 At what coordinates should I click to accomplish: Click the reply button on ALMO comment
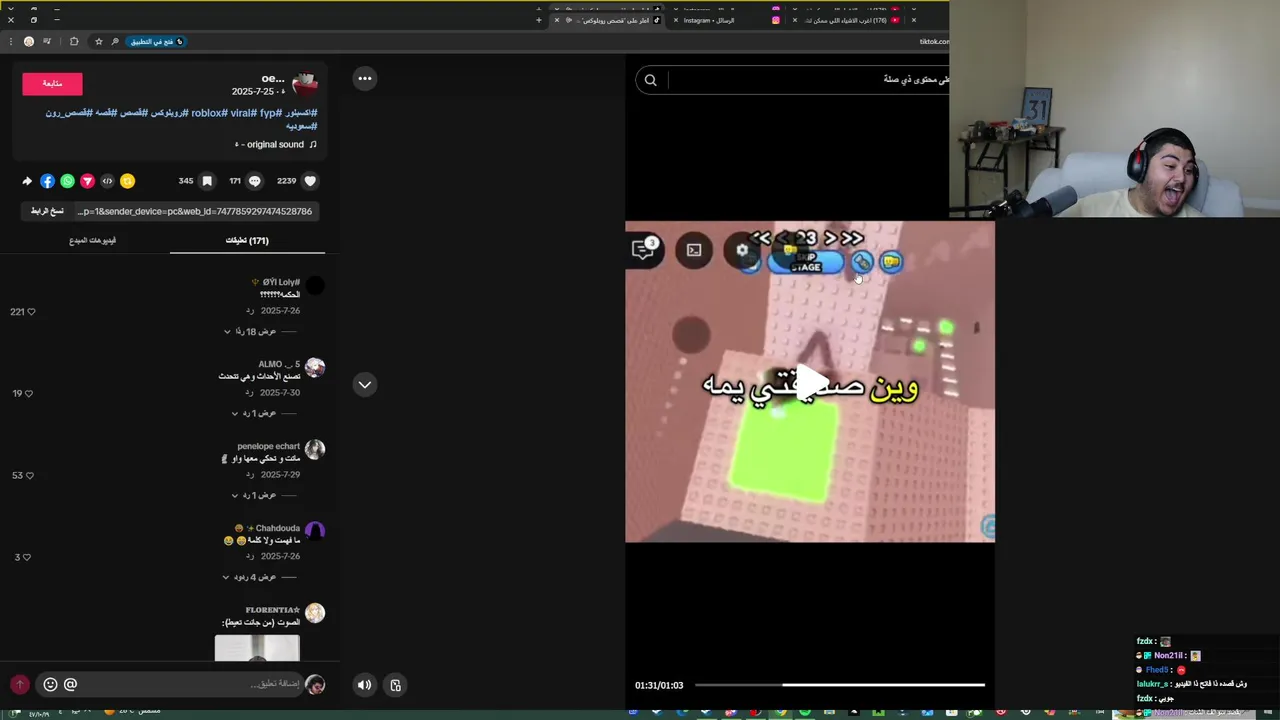click(x=250, y=393)
